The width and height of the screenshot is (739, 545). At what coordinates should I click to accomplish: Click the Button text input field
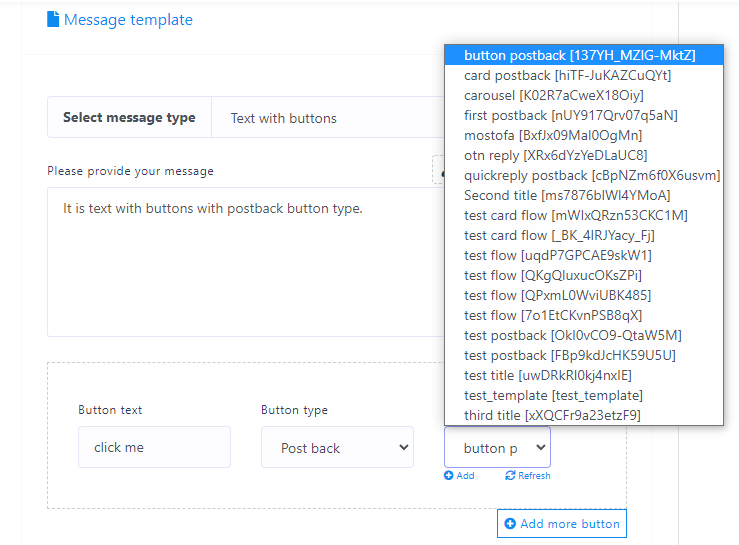point(154,447)
